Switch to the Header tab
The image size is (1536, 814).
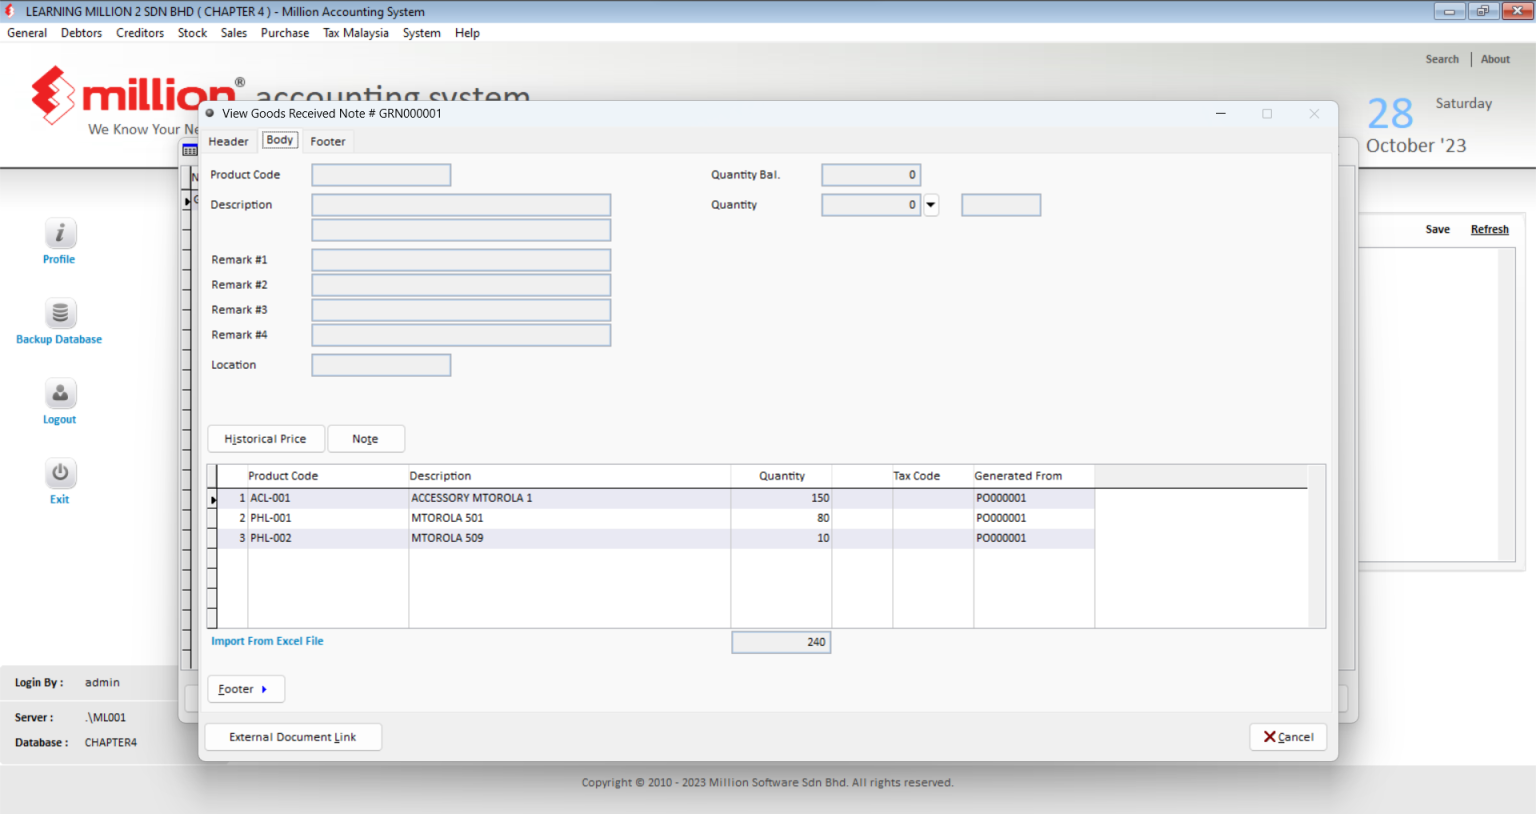coord(228,141)
